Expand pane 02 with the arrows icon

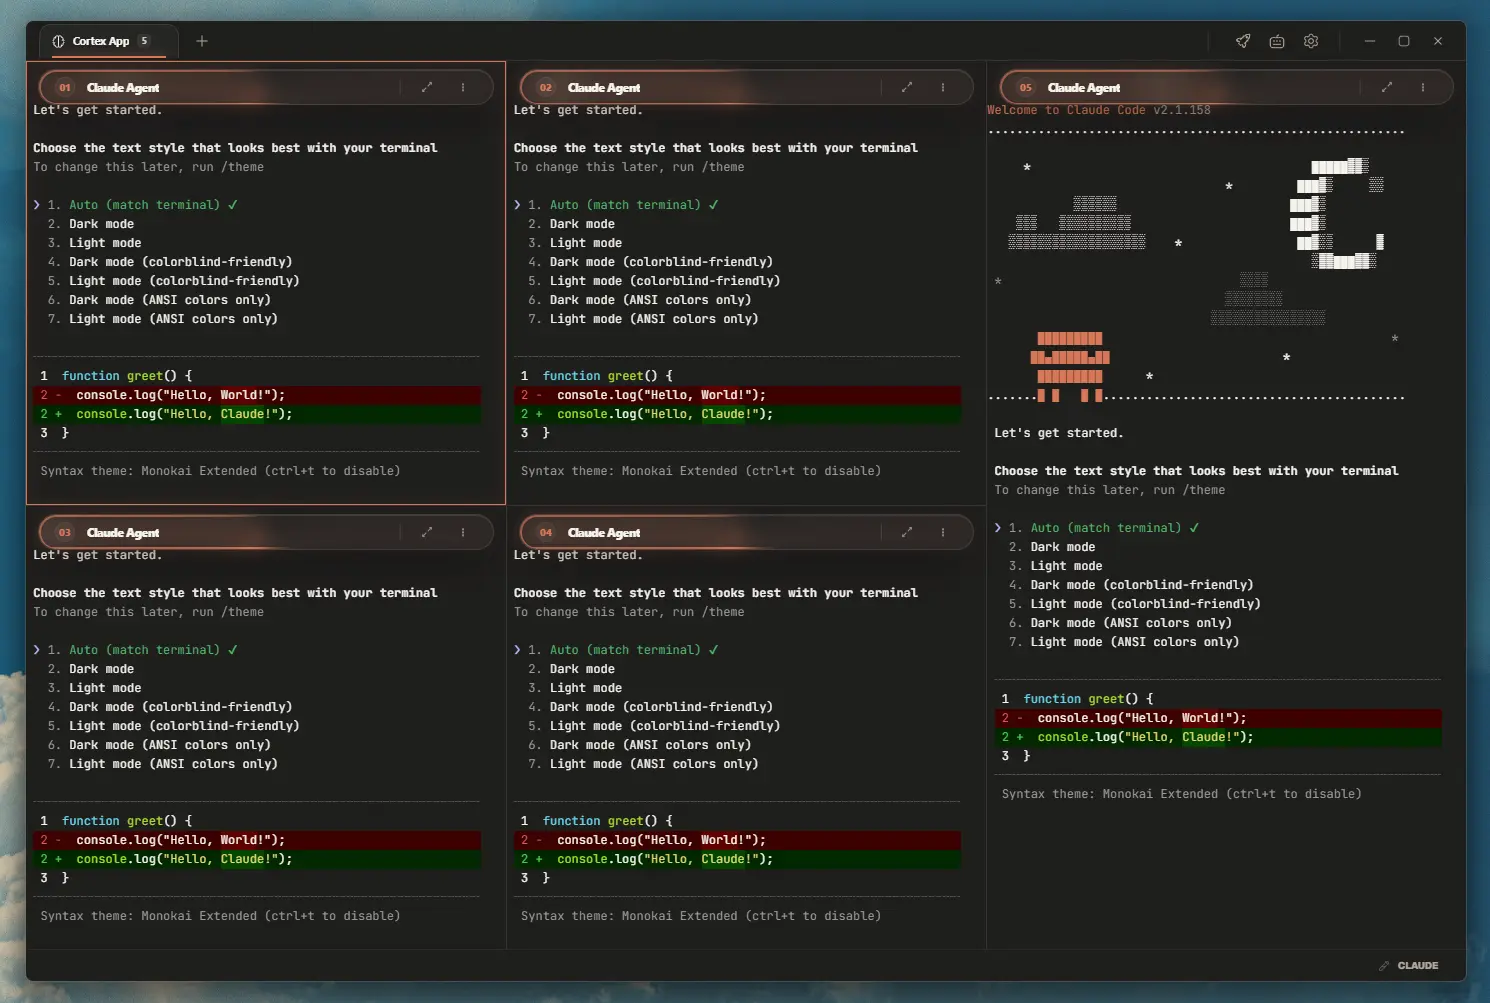tap(907, 87)
